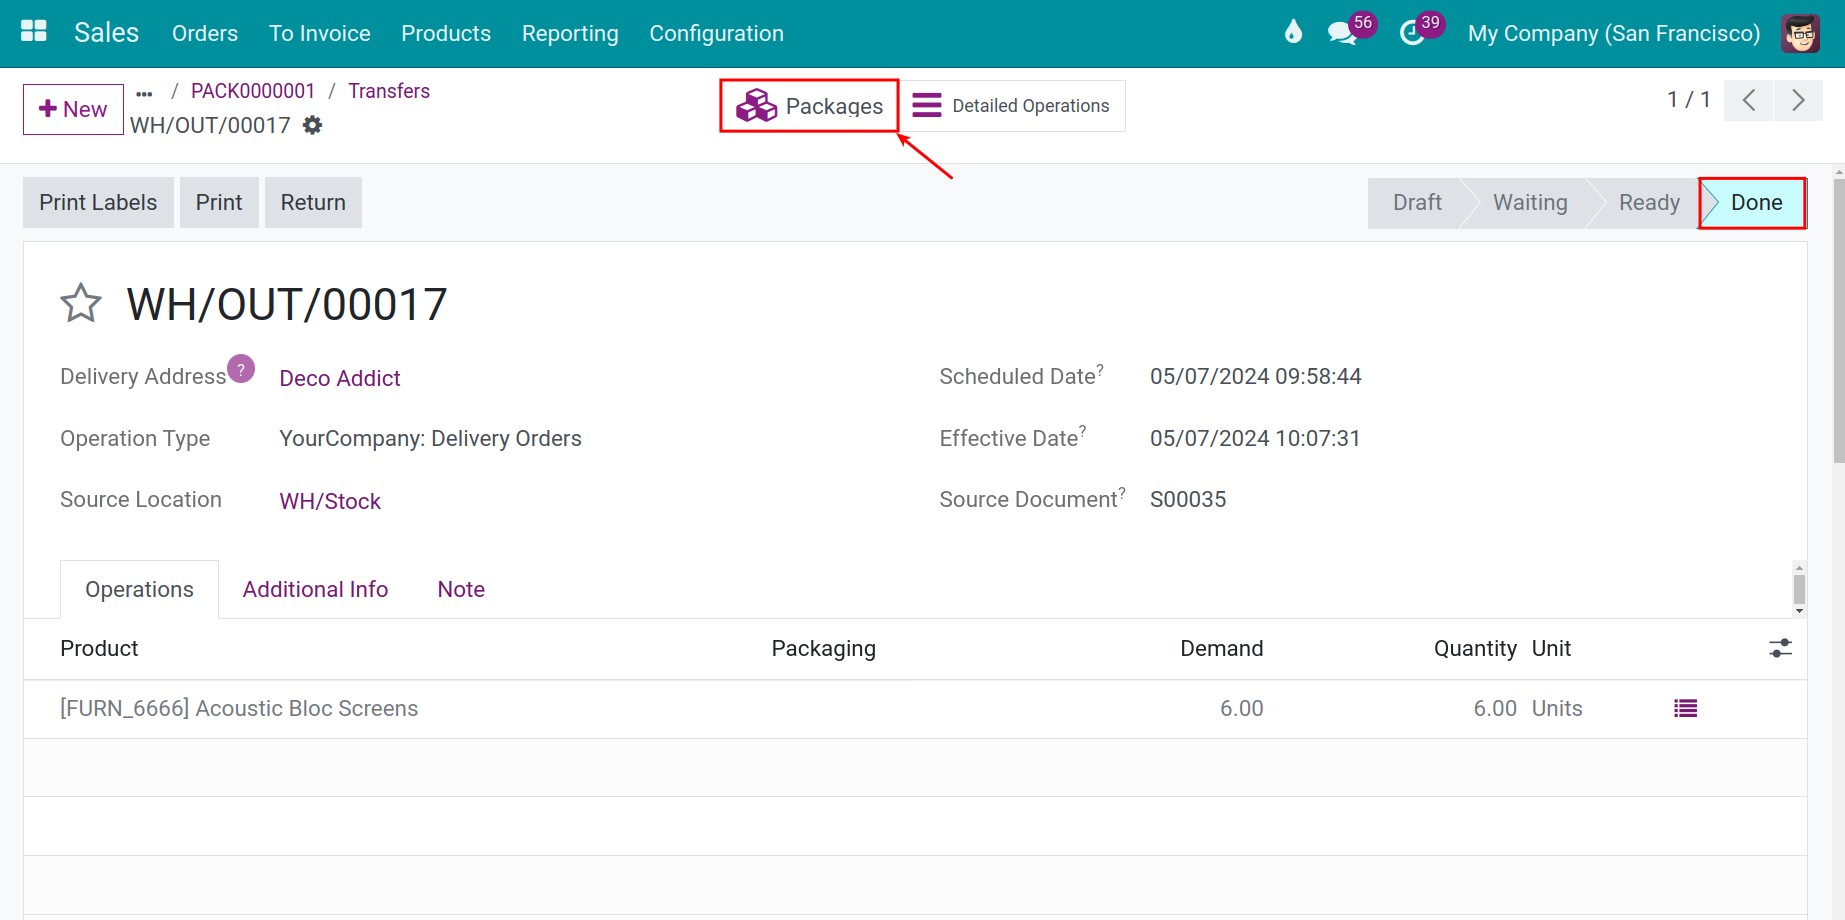Create a new record with New button
This screenshot has width=1845, height=920.
[x=73, y=109]
